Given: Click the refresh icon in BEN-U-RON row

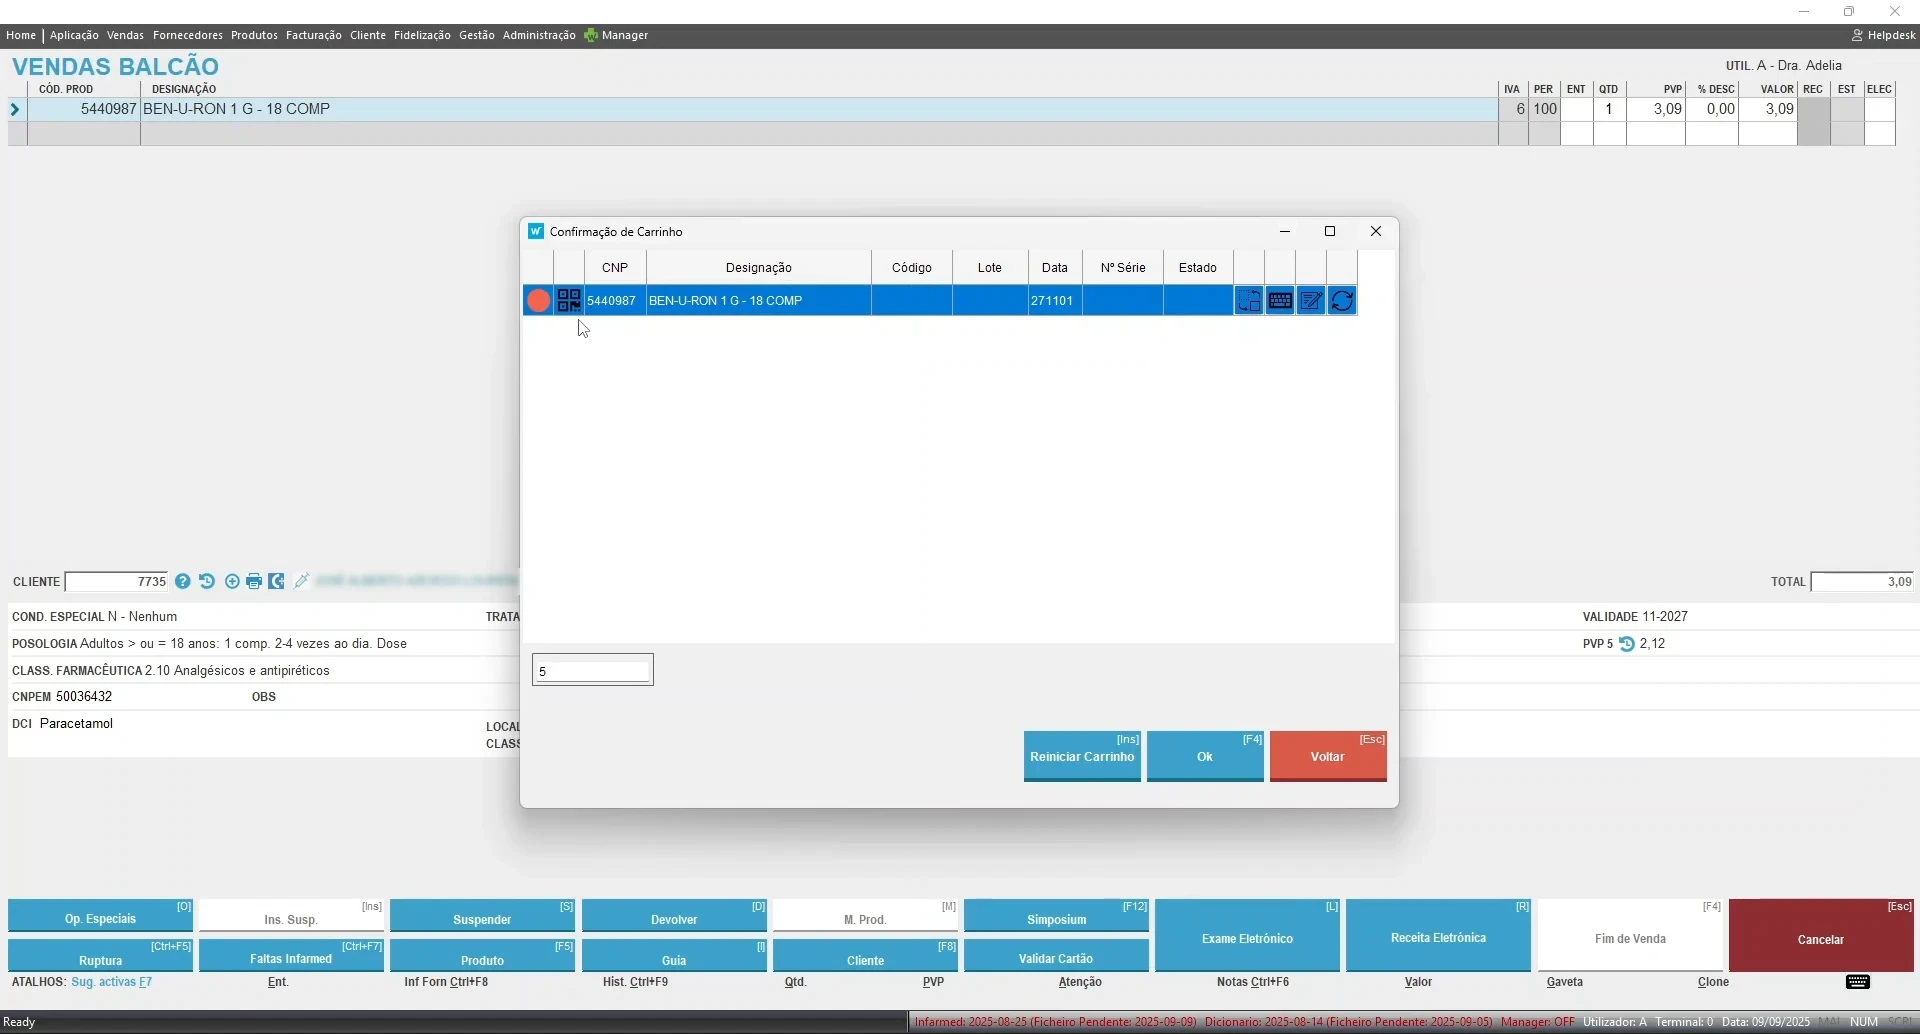Looking at the screenshot, I should (1342, 300).
